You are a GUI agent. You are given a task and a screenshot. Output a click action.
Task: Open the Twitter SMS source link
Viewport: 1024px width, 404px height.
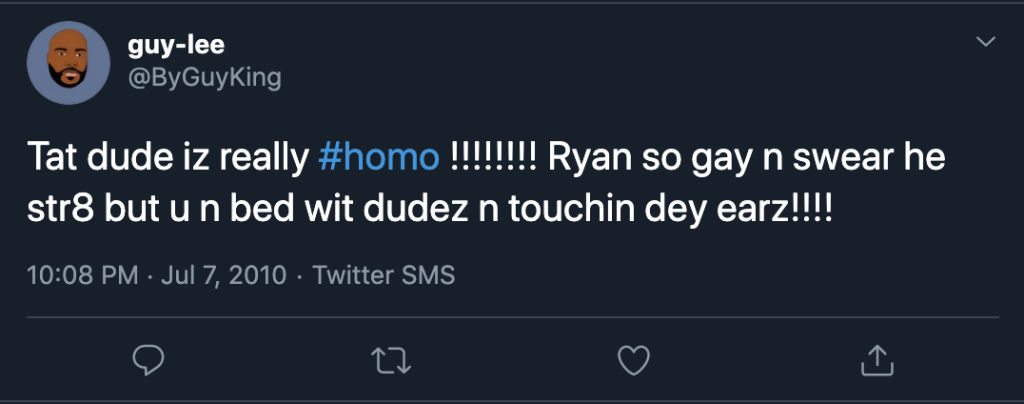(x=384, y=274)
